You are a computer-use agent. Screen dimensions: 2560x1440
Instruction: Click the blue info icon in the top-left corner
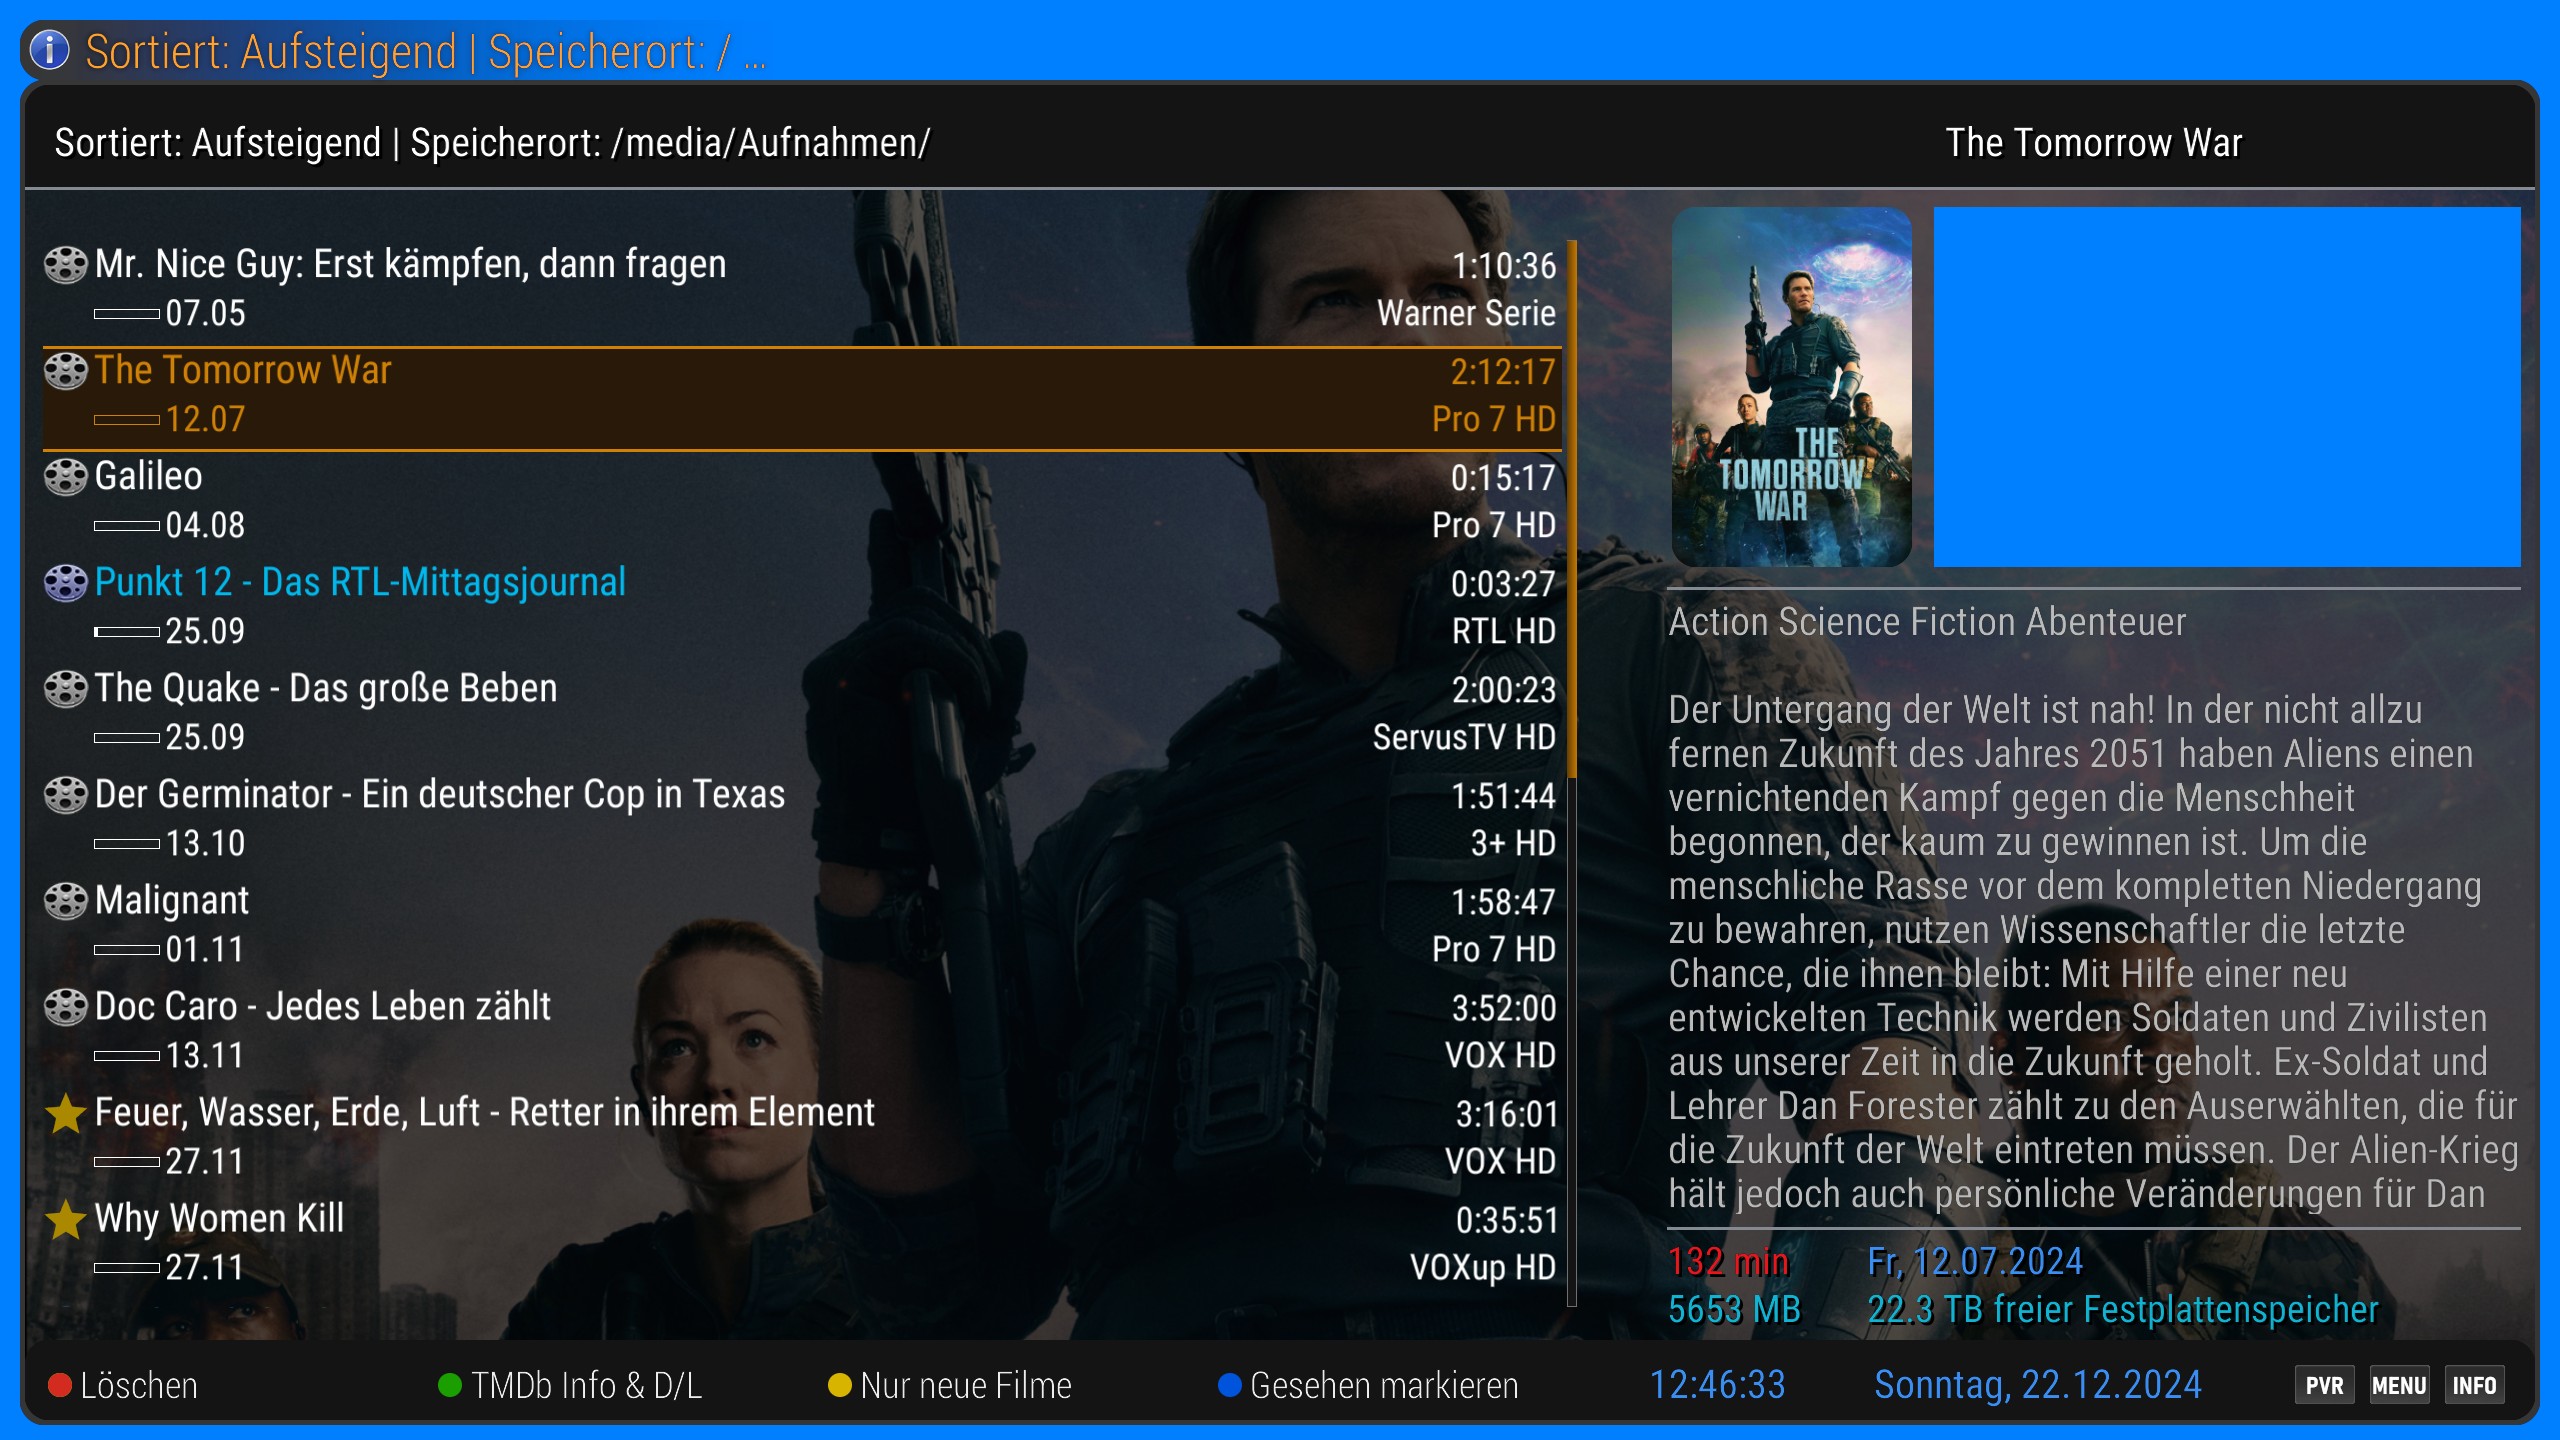[x=50, y=50]
